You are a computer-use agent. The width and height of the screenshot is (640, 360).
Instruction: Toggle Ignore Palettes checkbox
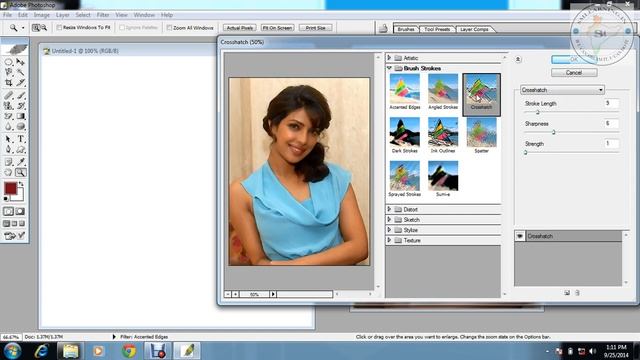(122, 27)
